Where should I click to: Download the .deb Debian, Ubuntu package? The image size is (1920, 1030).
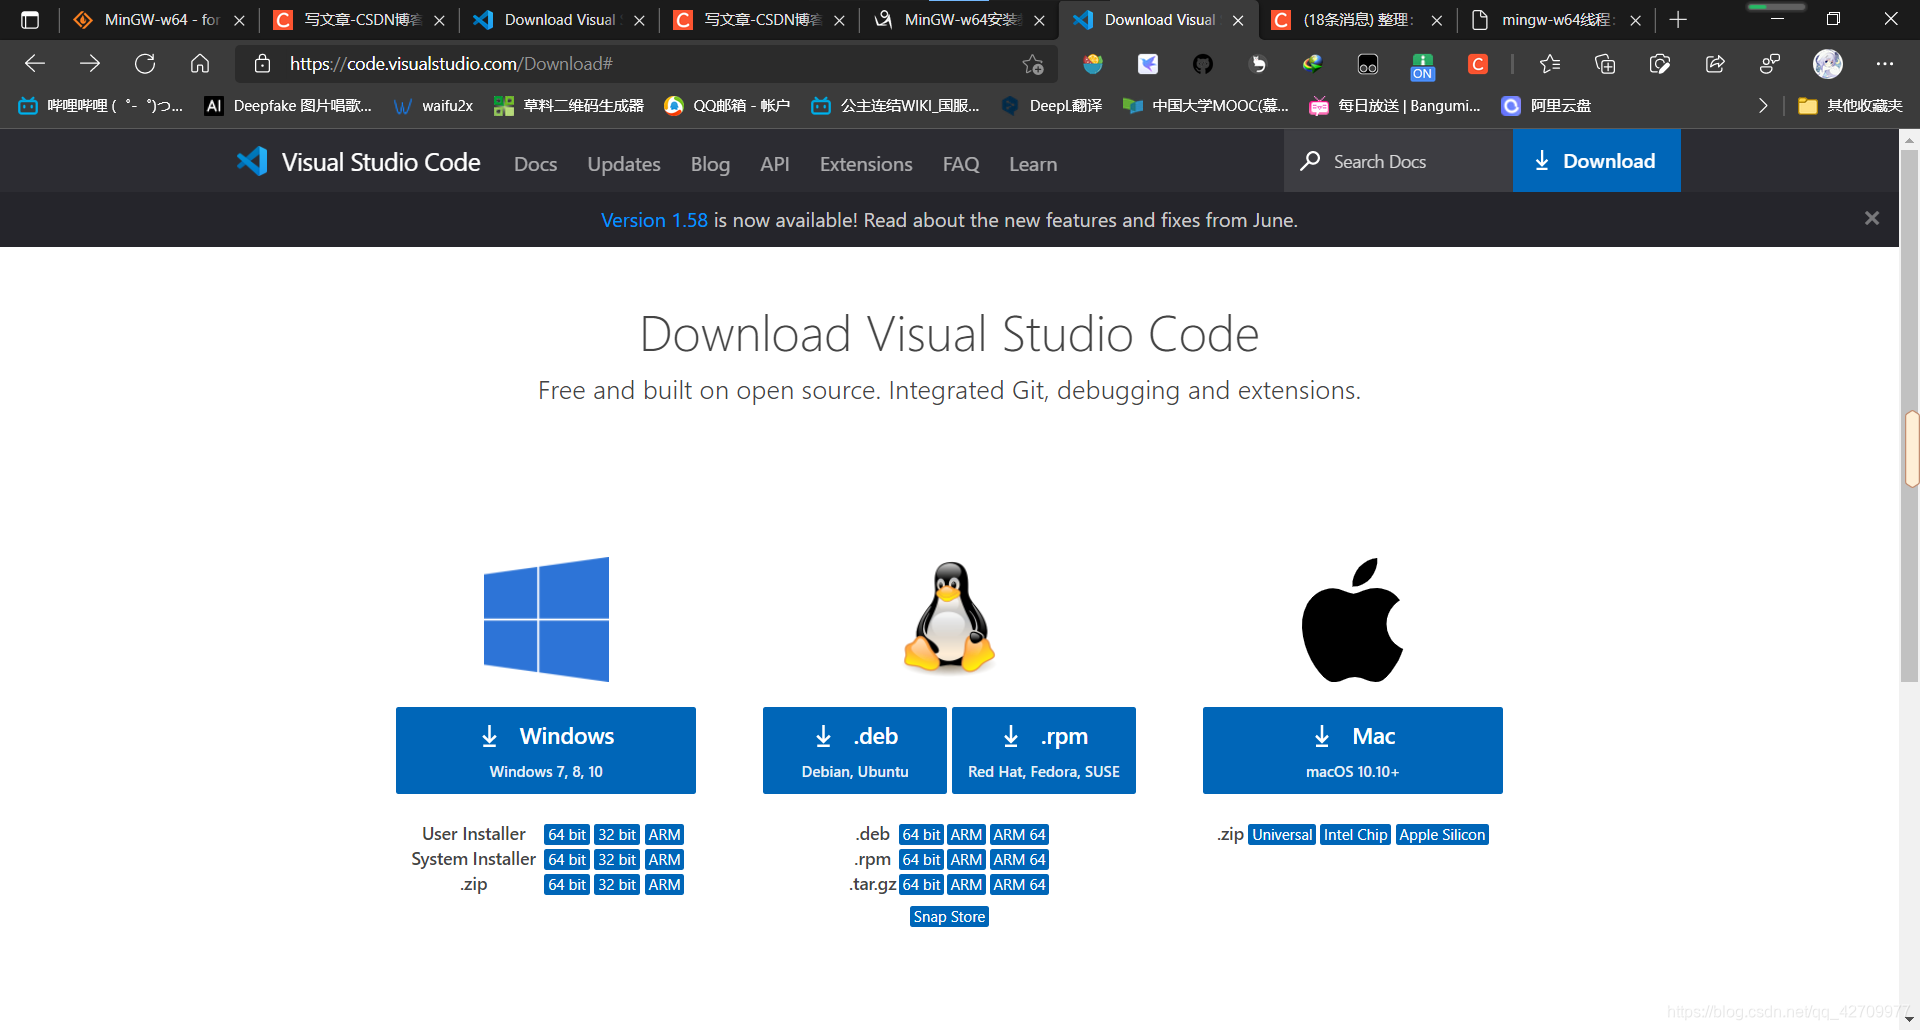(x=855, y=750)
